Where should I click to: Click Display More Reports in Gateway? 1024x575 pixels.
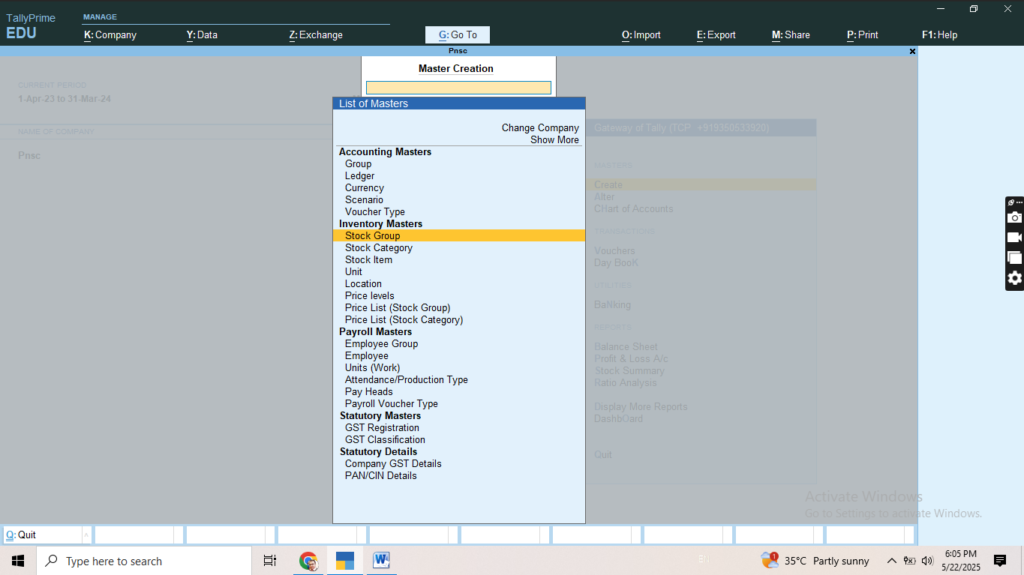click(x=641, y=407)
